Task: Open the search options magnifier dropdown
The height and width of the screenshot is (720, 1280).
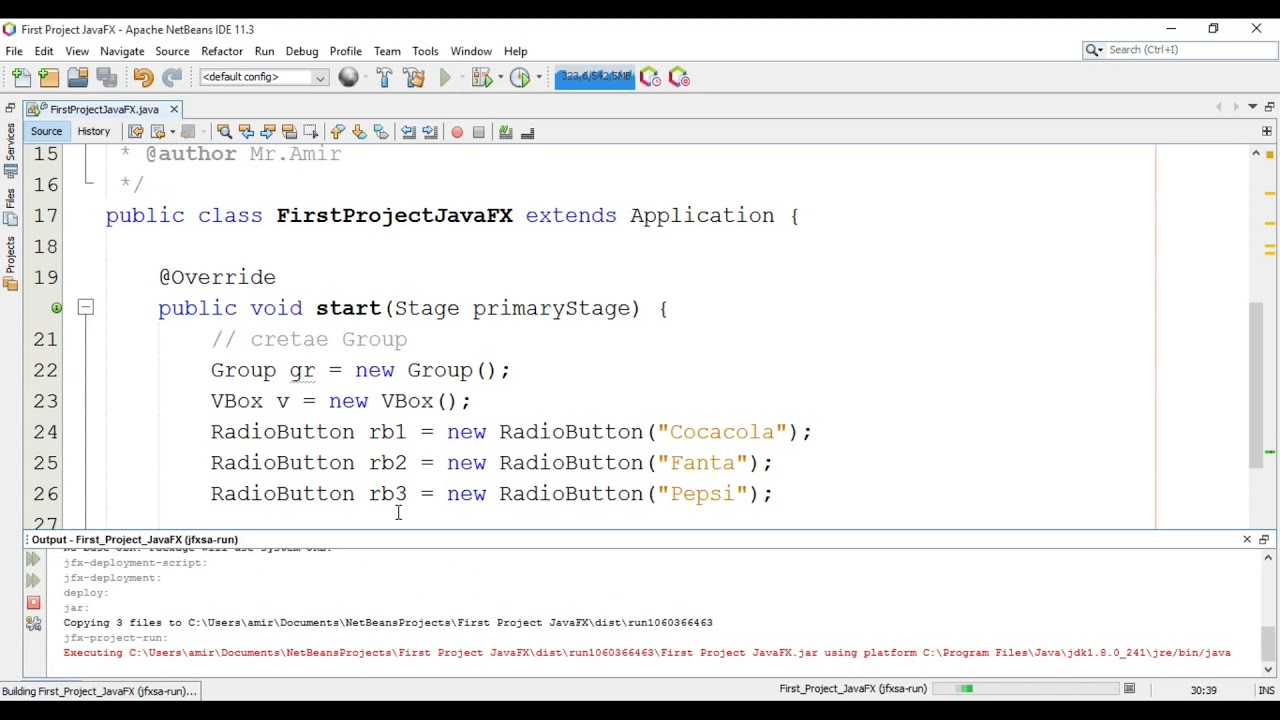Action: pos(1094,50)
